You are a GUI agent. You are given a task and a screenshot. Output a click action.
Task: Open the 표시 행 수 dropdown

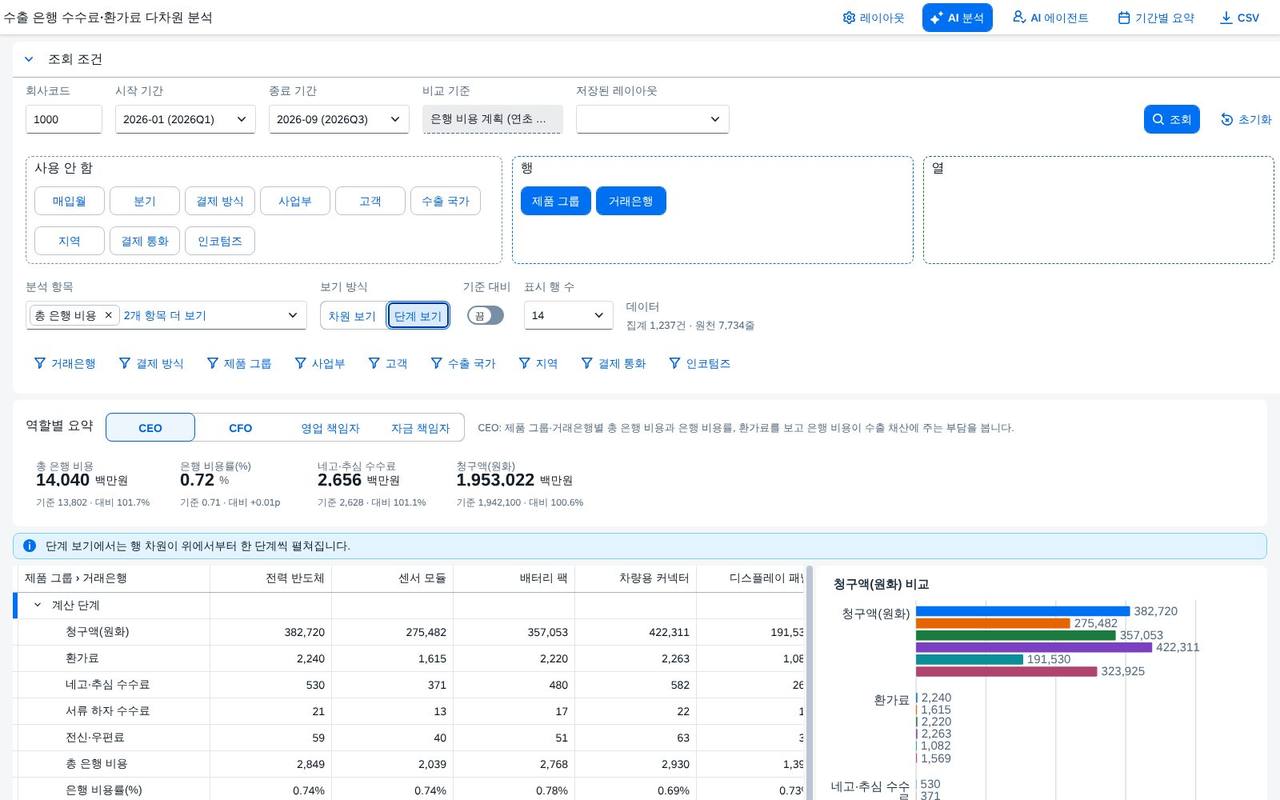click(568, 315)
